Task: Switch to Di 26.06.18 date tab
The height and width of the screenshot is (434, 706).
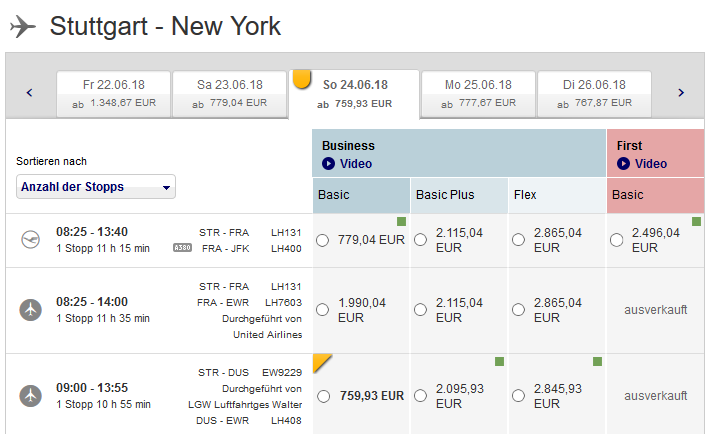Action: pos(594,94)
